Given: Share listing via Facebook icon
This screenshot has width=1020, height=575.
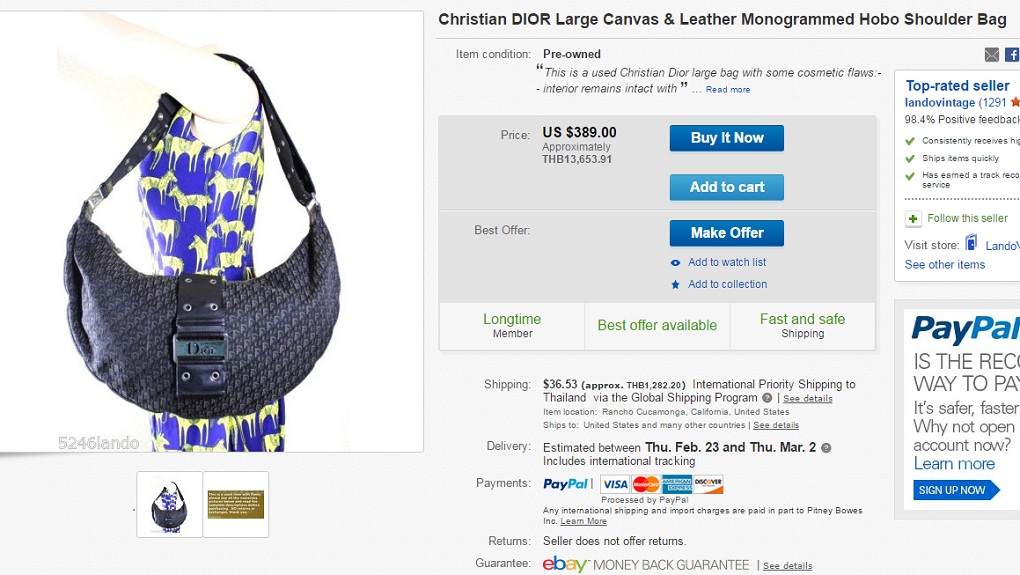Looking at the screenshot, I should [1013, 55].
